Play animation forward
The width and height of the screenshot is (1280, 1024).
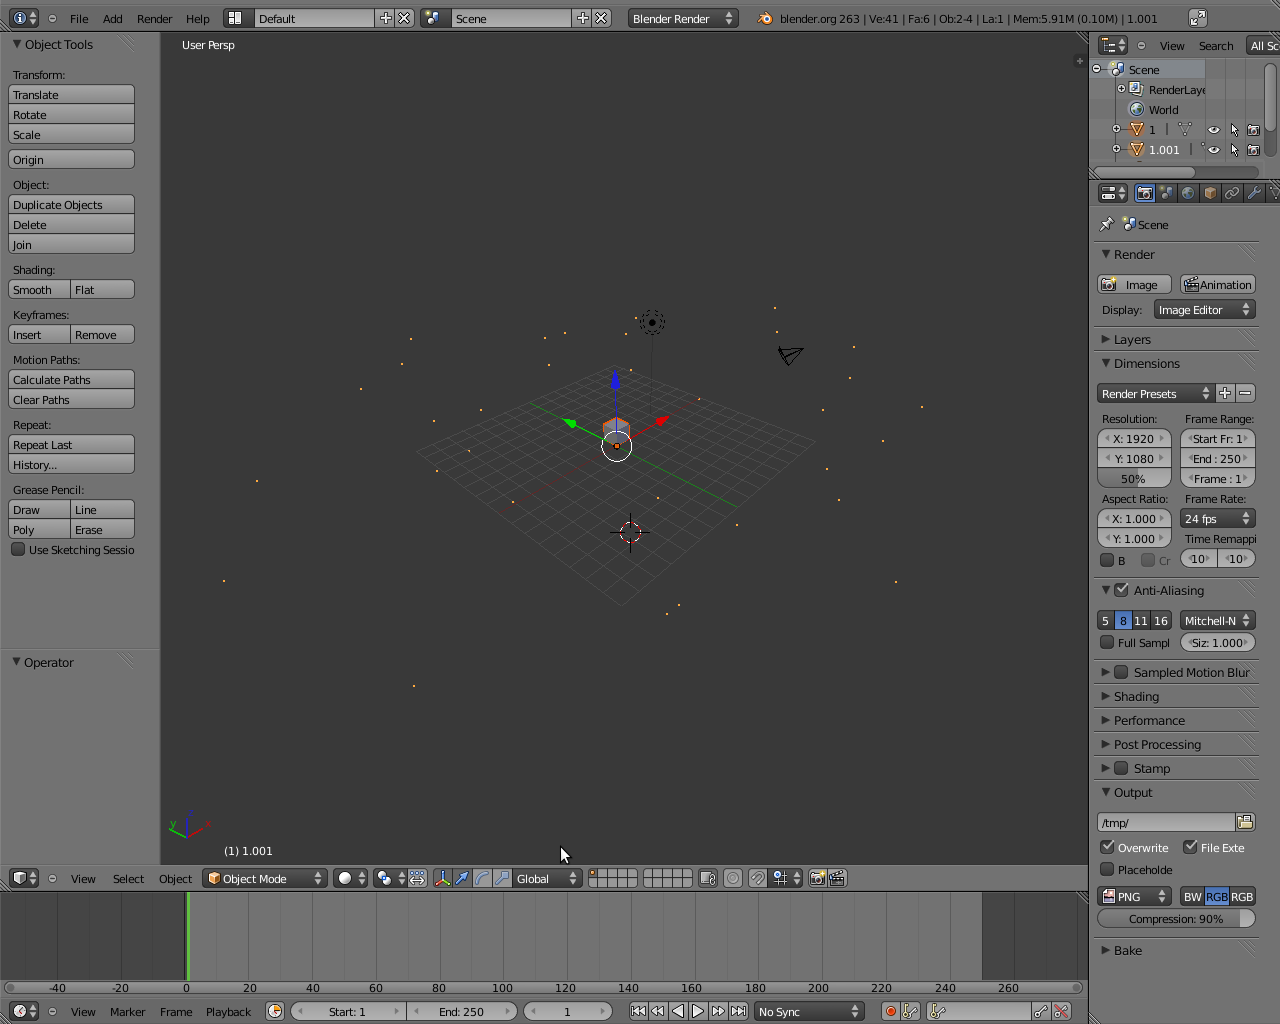[698, 1011]
